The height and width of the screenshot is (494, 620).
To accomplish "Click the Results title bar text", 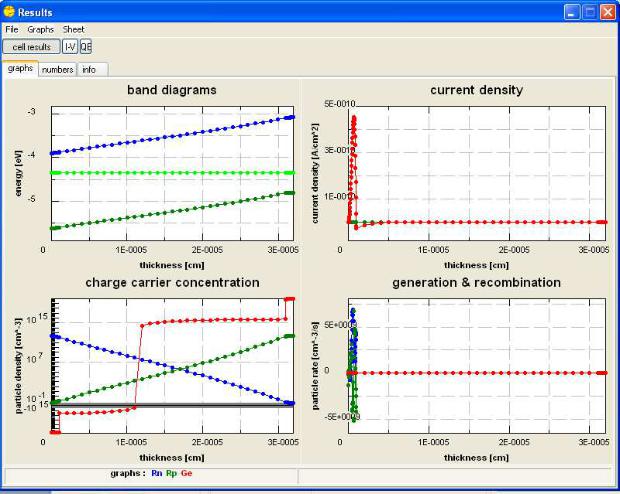I will coord(35,12).
